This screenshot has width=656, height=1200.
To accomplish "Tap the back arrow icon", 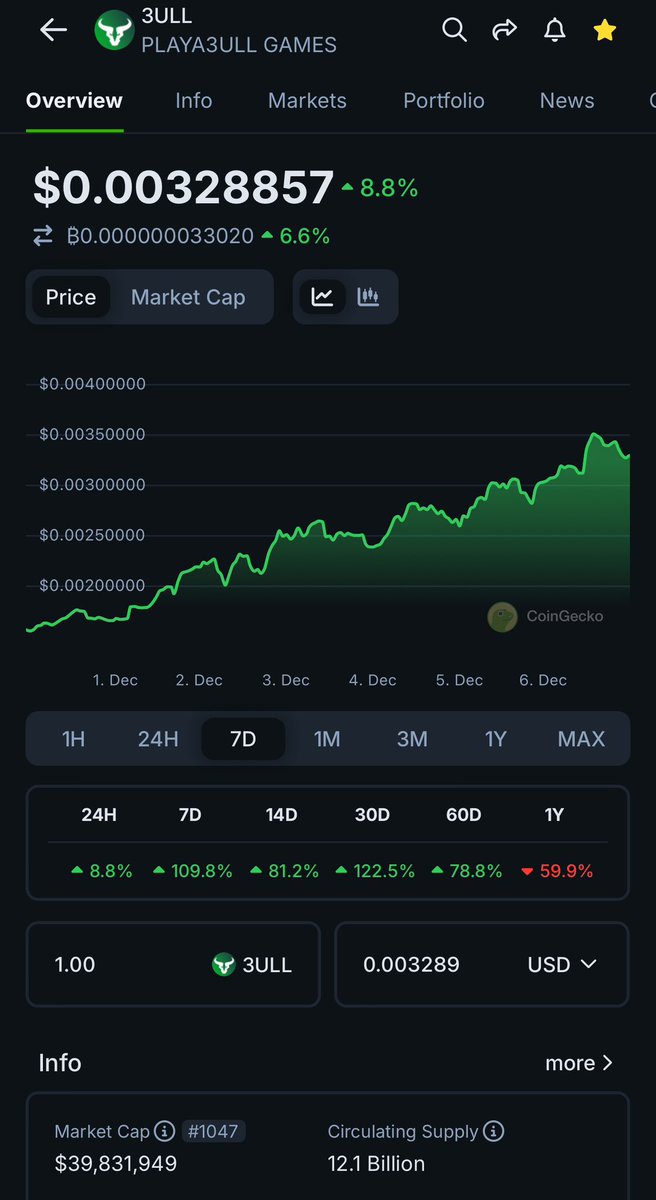I will click(53, 30).
